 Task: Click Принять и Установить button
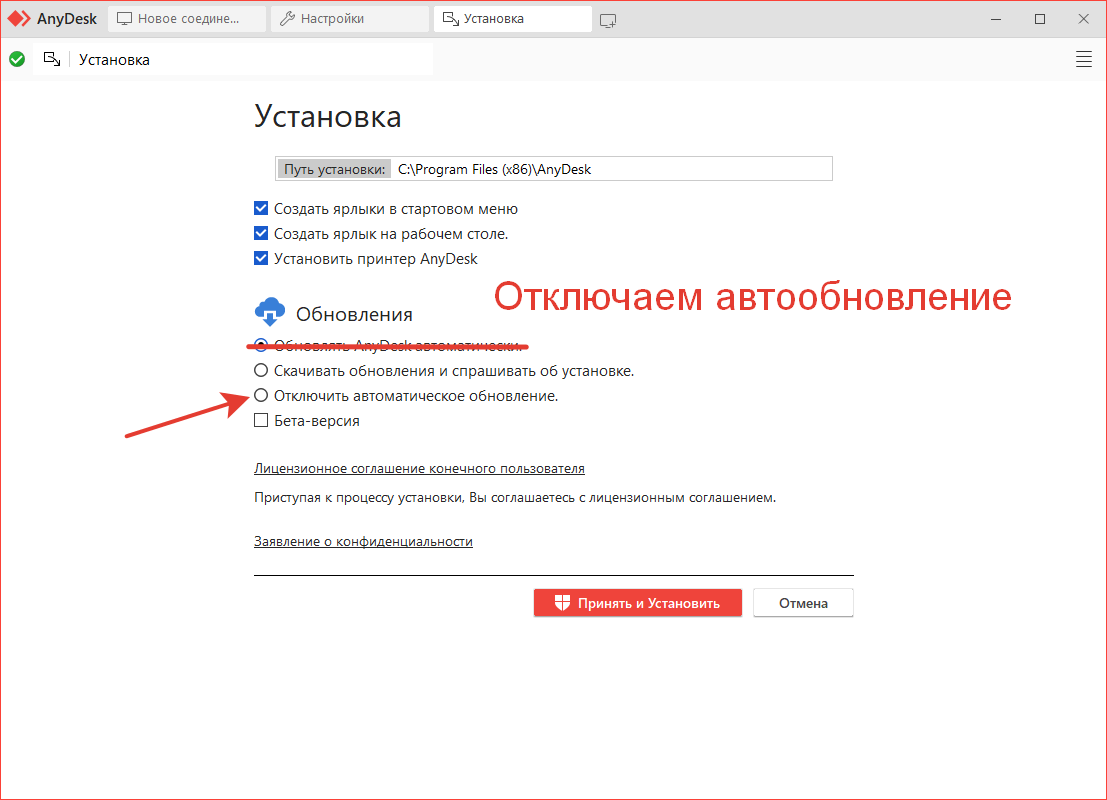point(638,603)
